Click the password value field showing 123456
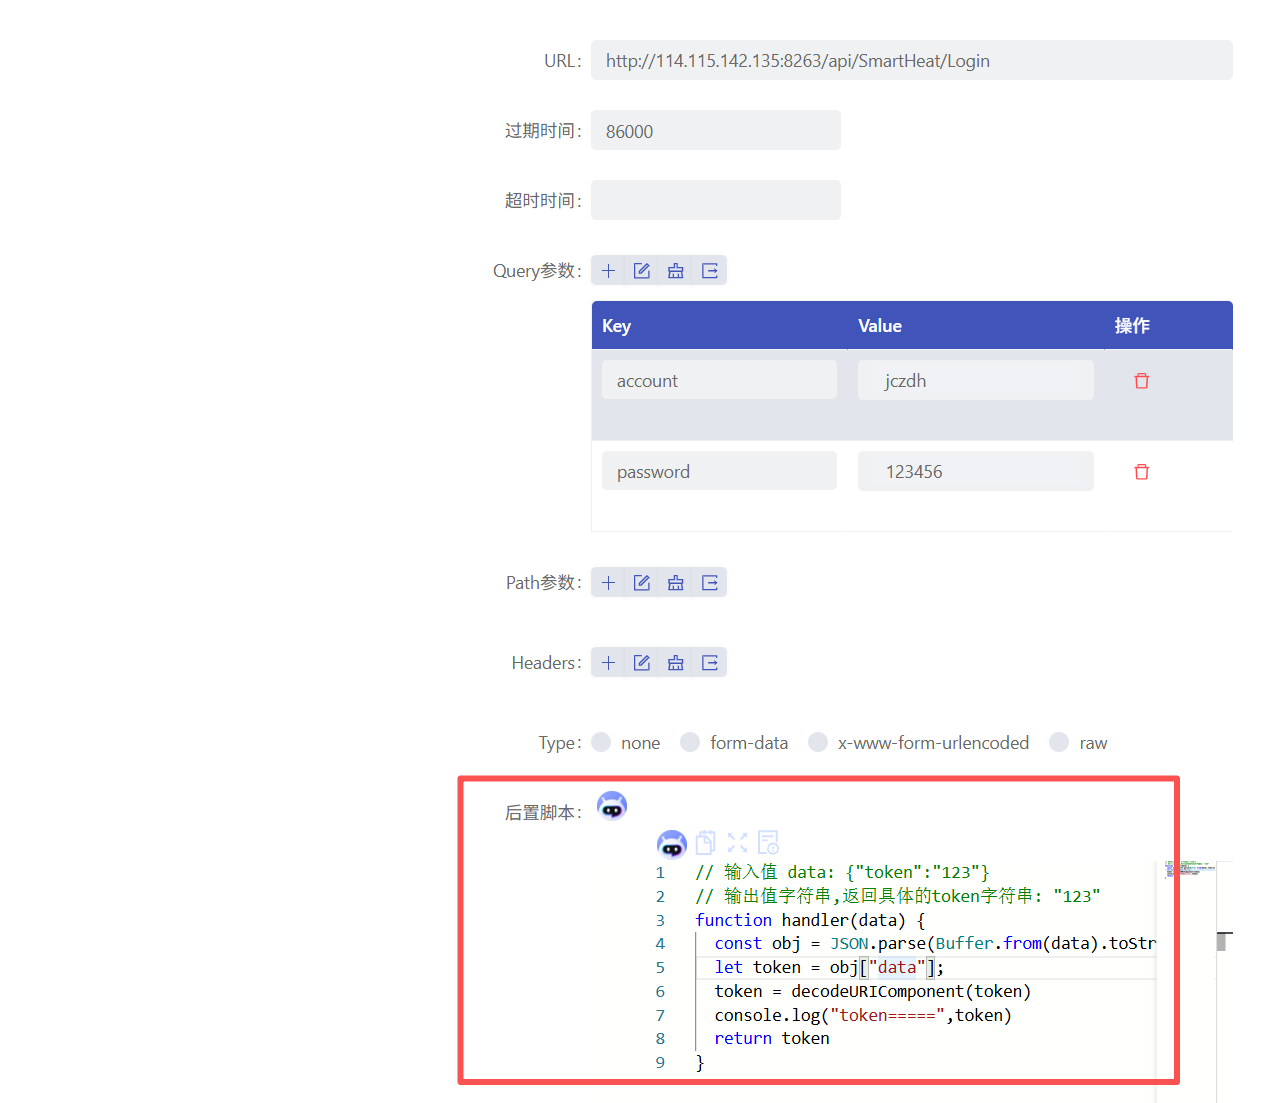Screen dimensions: 1287x1103 click(975, 472)
